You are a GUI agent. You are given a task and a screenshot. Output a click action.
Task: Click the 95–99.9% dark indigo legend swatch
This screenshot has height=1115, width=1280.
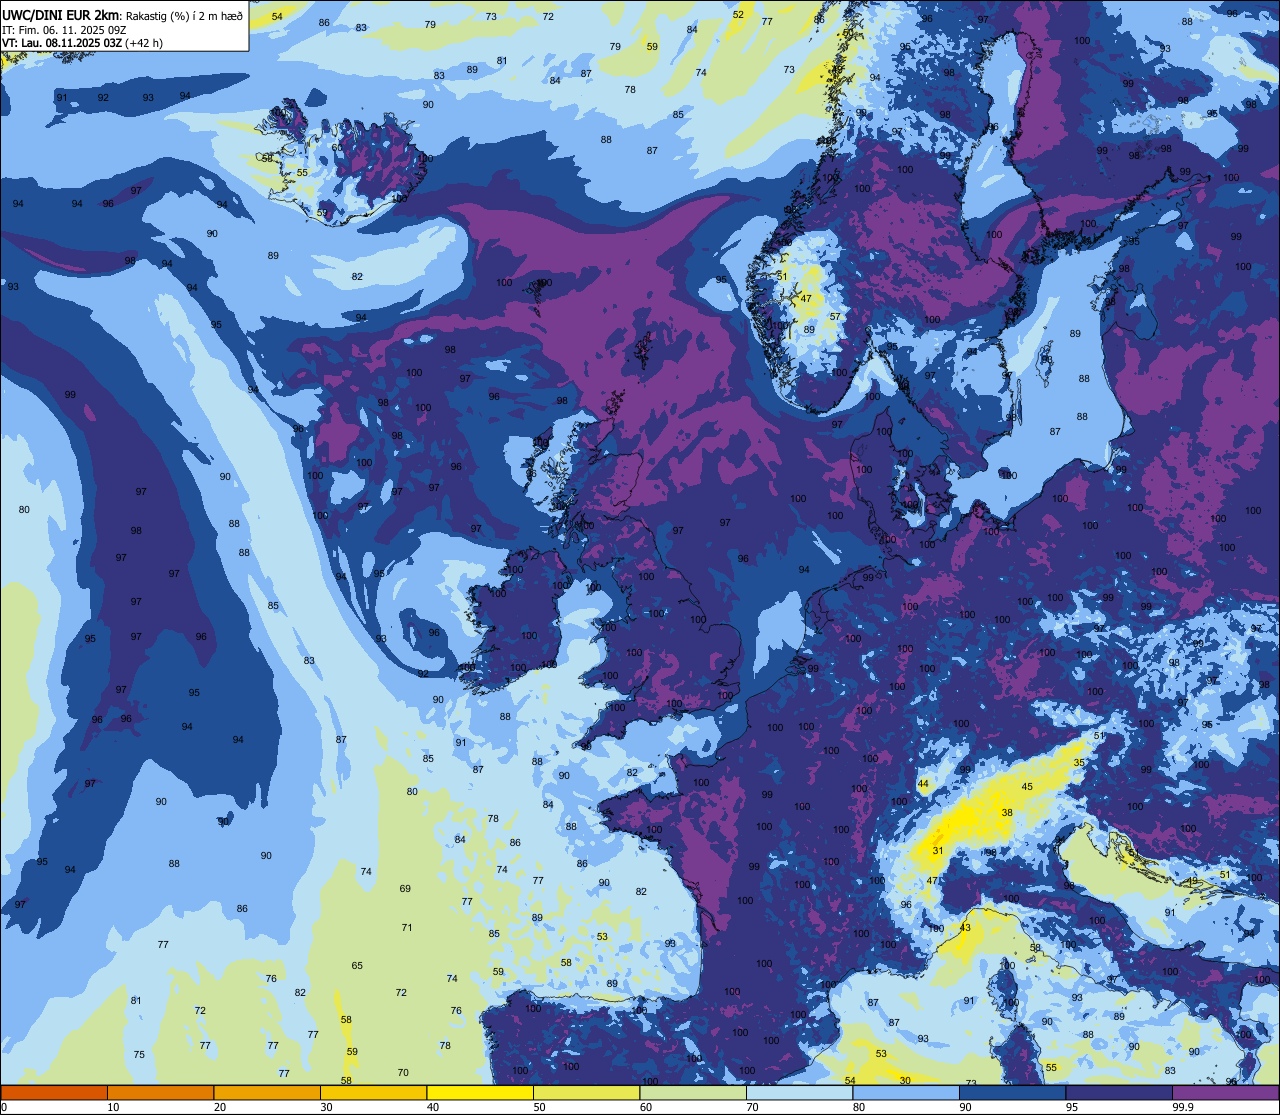click(1119, 1092)
